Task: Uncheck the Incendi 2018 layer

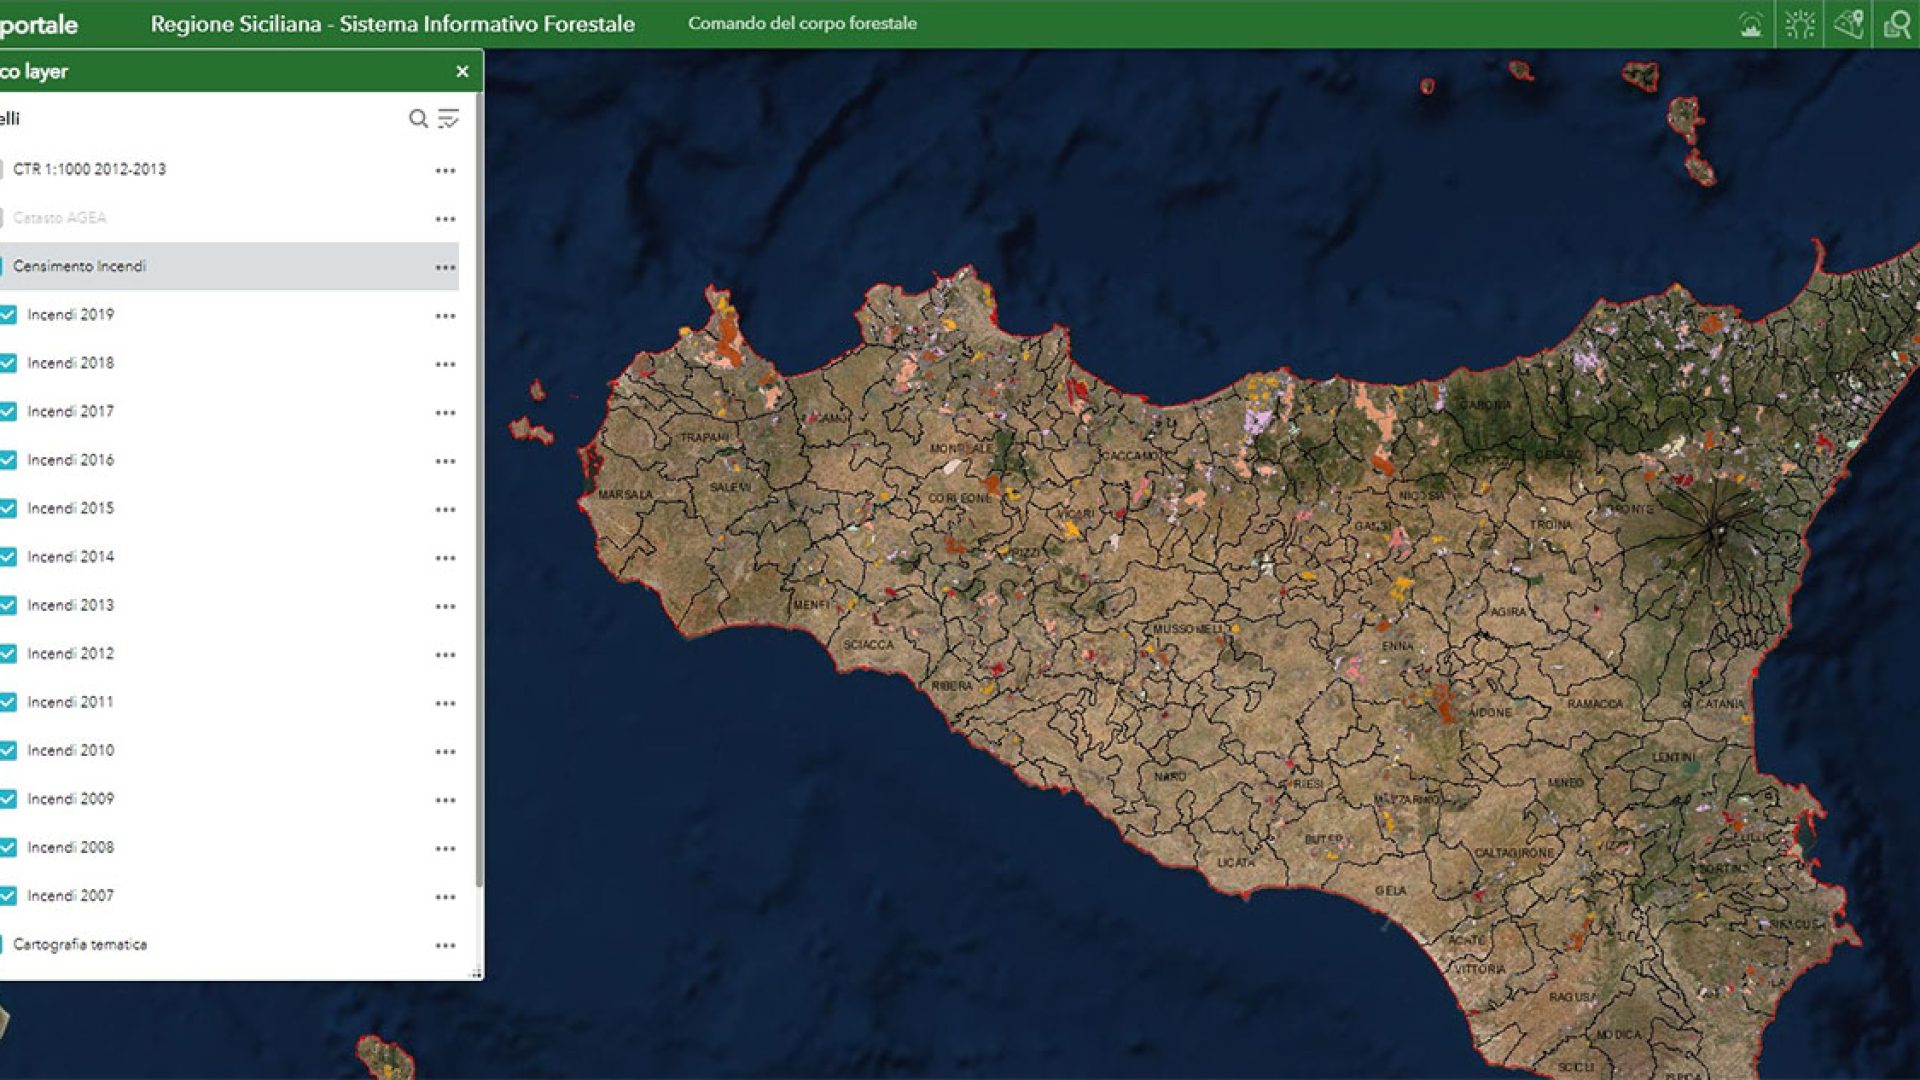Action: (8, 363)
